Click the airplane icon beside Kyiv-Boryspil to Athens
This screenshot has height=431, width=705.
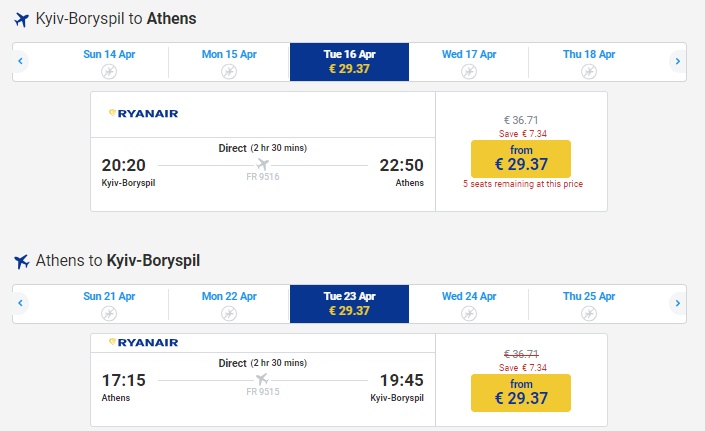tap(21, 19)
